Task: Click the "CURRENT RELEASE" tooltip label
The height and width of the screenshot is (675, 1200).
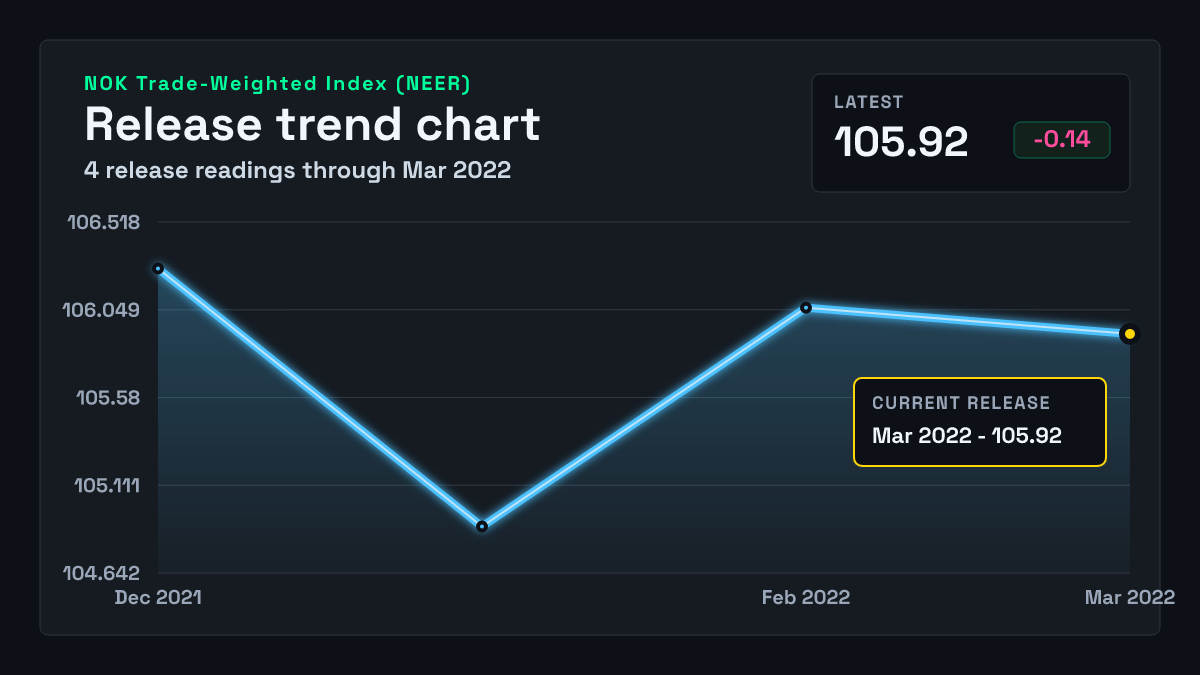Action: pos(961,403)
